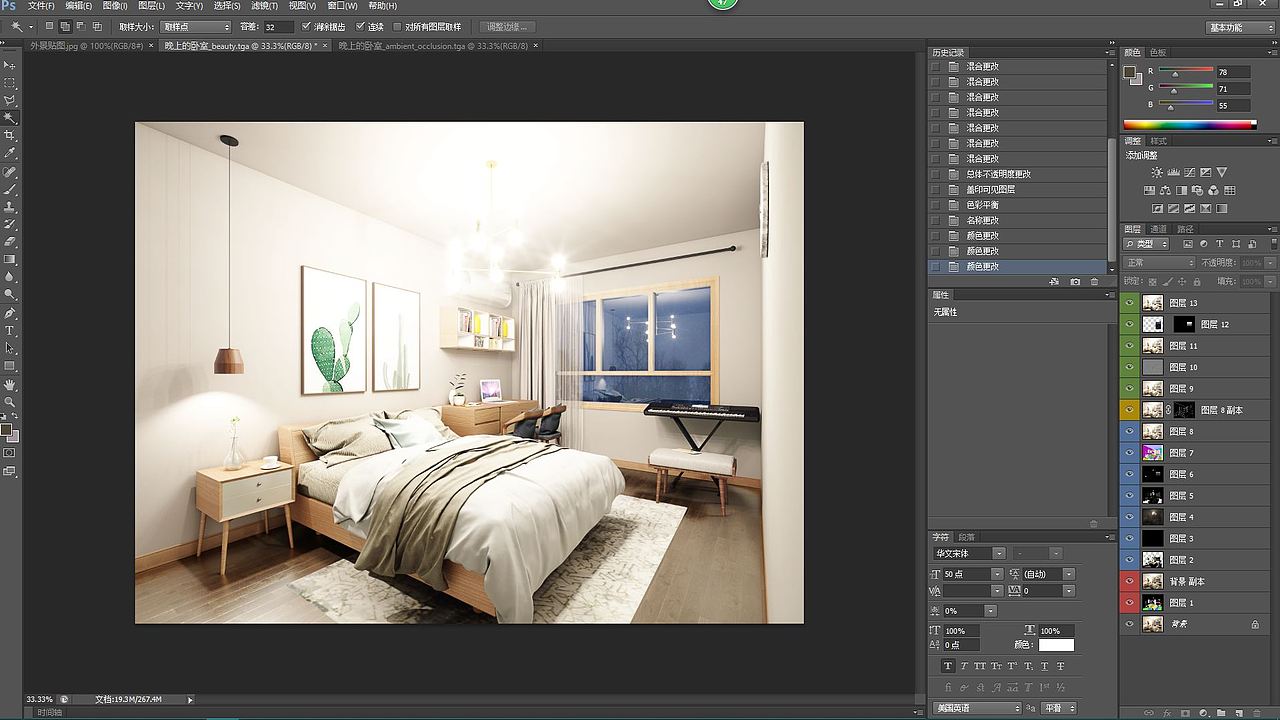
Task: Create a new snapshot in History panel
Action: pyautogui.click(x=1075, y=282)
